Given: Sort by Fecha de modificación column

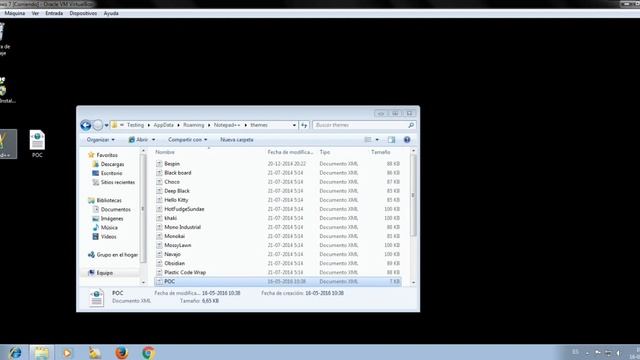Looking at the screenshot, I should [x=290, y=152].
